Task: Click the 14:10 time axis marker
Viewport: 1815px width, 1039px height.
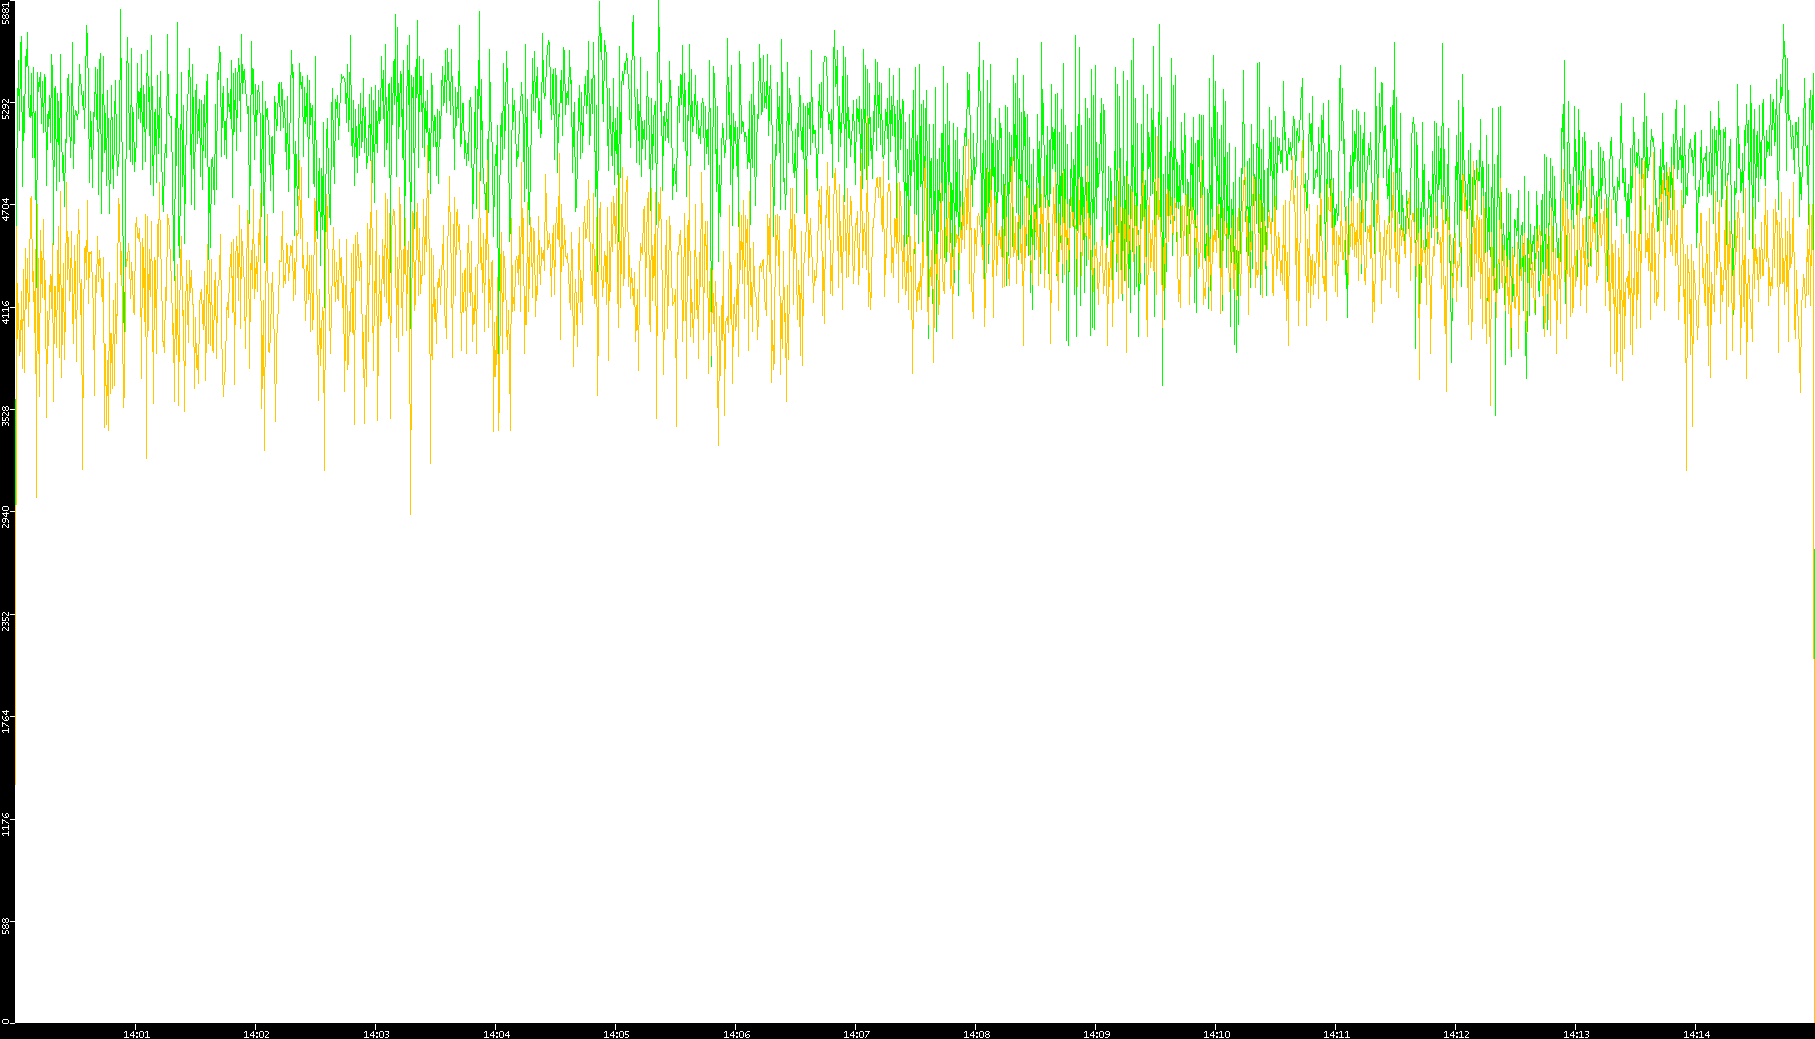Action: (1216, 1034)
